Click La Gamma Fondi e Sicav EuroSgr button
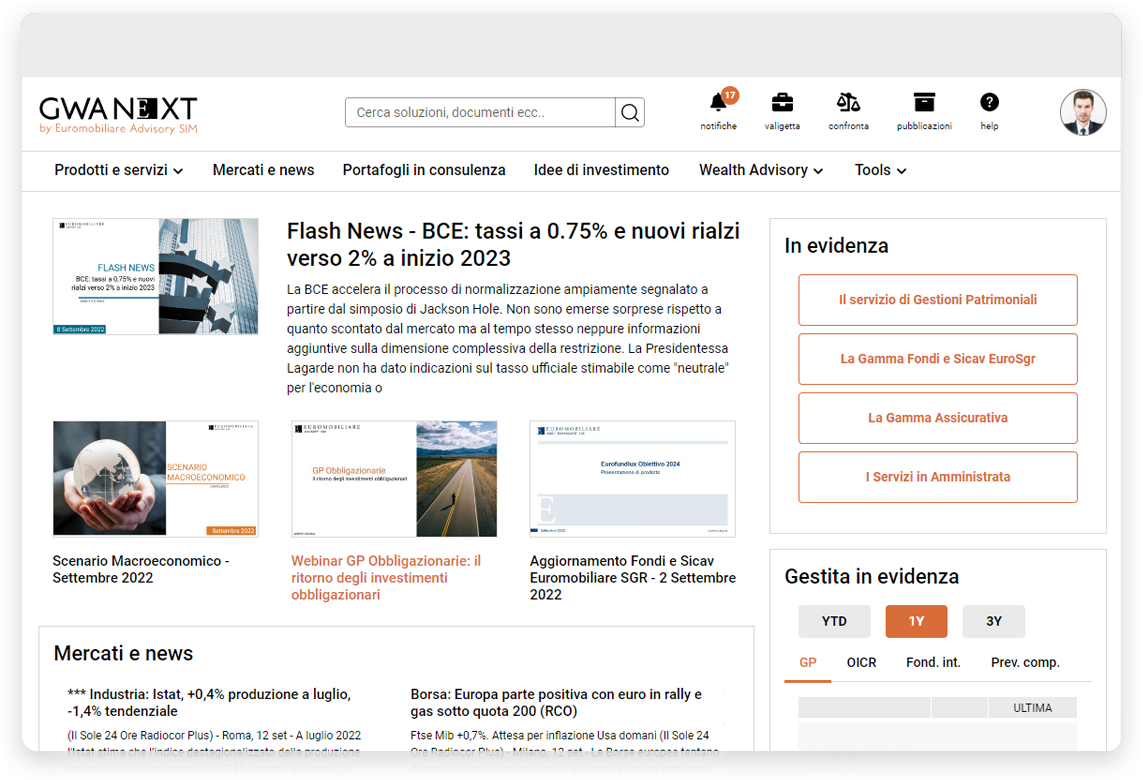The image size is (1143, 780). tap(937, 359)
